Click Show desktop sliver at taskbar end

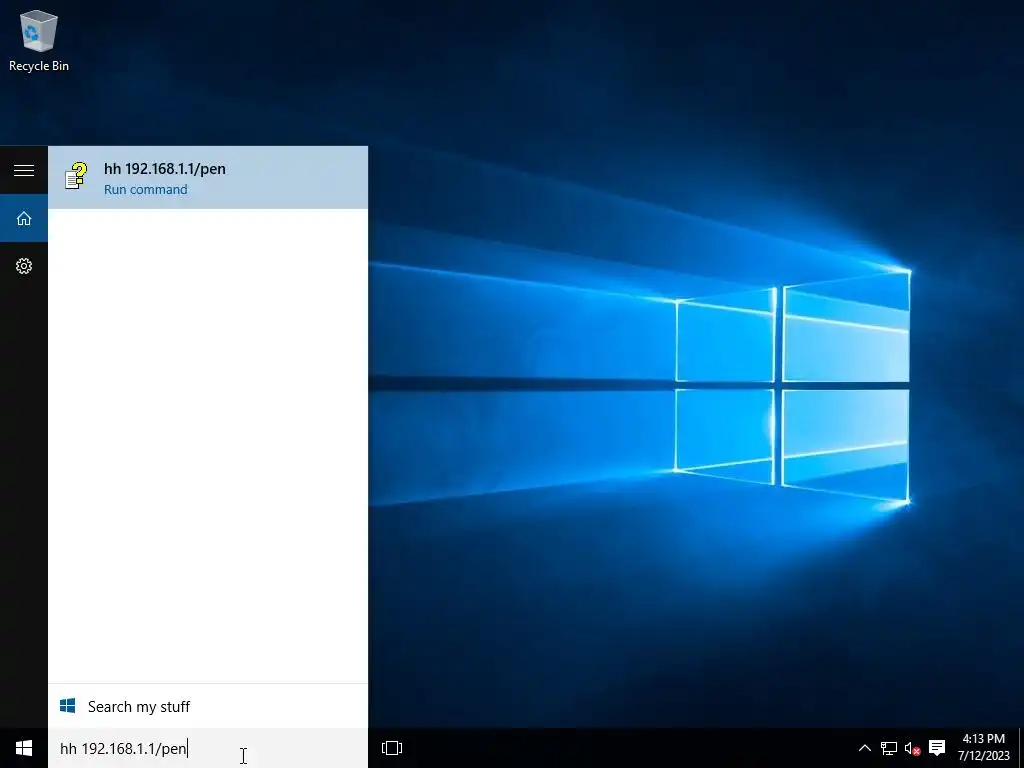pyautogui.click(x=1021, y=748)
